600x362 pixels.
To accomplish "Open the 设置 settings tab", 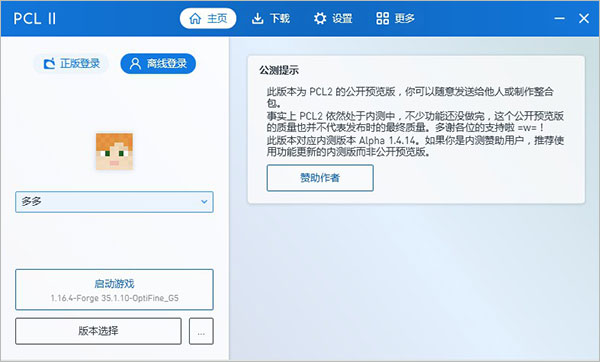I will (333, 18).
